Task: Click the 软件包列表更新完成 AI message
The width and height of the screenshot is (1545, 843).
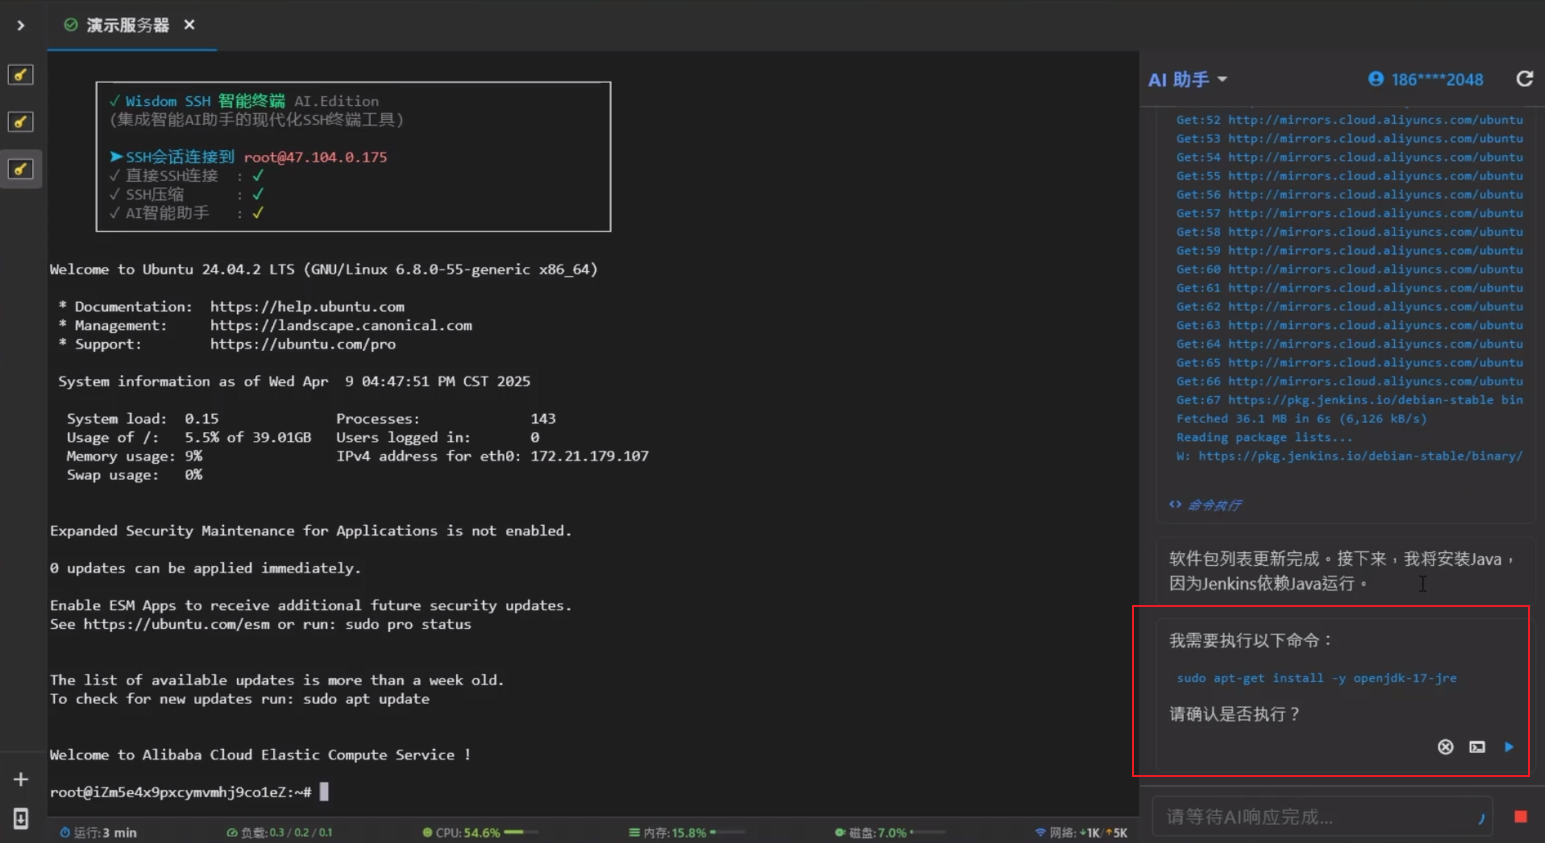Action: pyautogui.click(x=1342, y=571)
